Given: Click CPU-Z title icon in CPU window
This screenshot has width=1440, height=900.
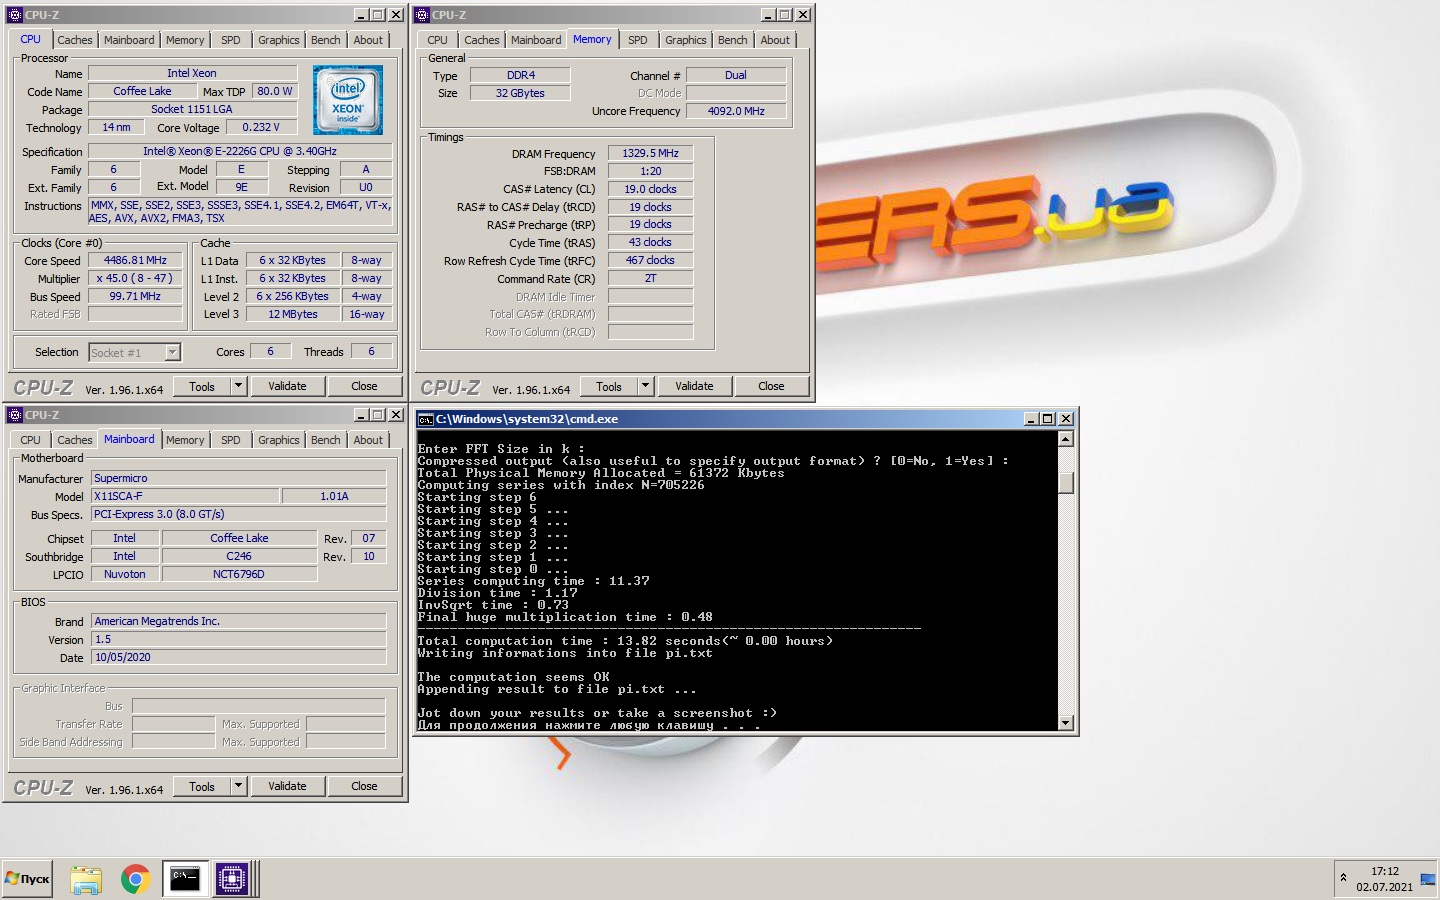Looking at the screenshot, I should [14, 15].
